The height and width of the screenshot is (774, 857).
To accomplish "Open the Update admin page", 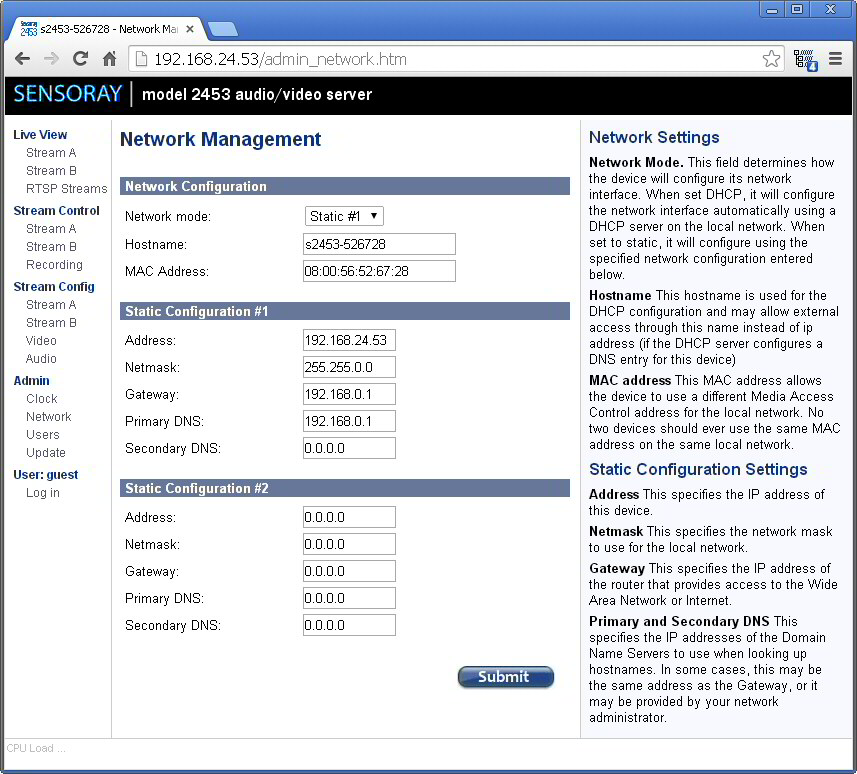I will pos(45,453).
